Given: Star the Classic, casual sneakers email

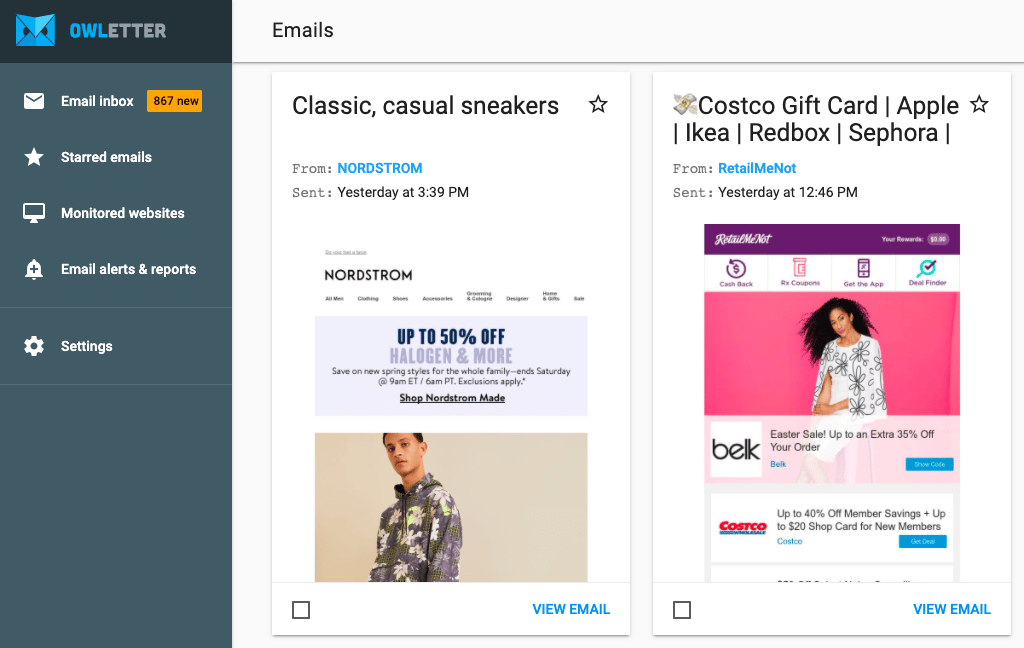Looking at the screenshot, I should coord(598,104).
